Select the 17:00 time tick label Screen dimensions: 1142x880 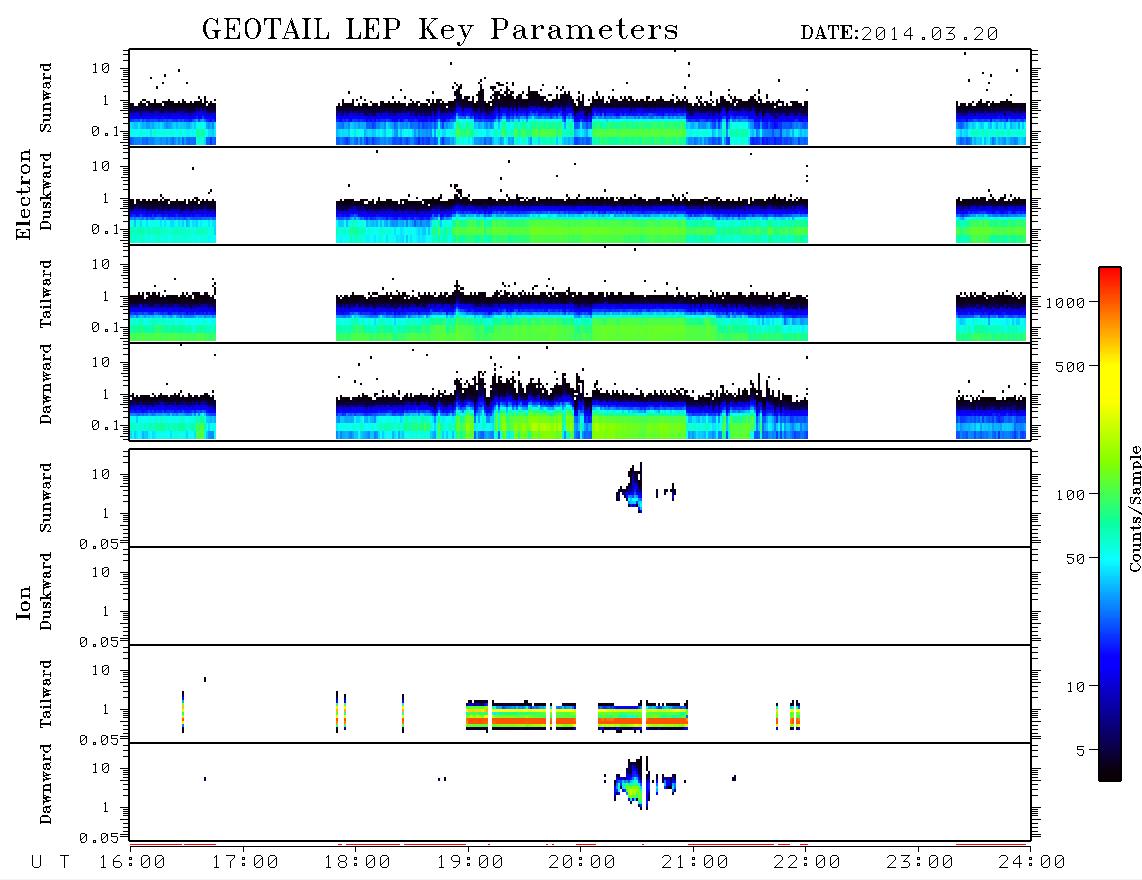pos(245,862)
